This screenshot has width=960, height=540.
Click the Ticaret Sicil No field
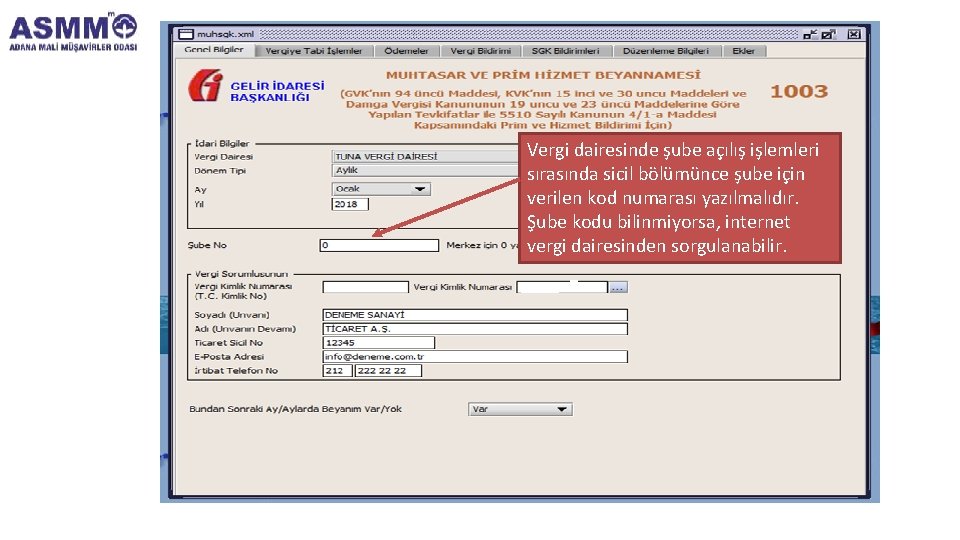pos(378,343)
